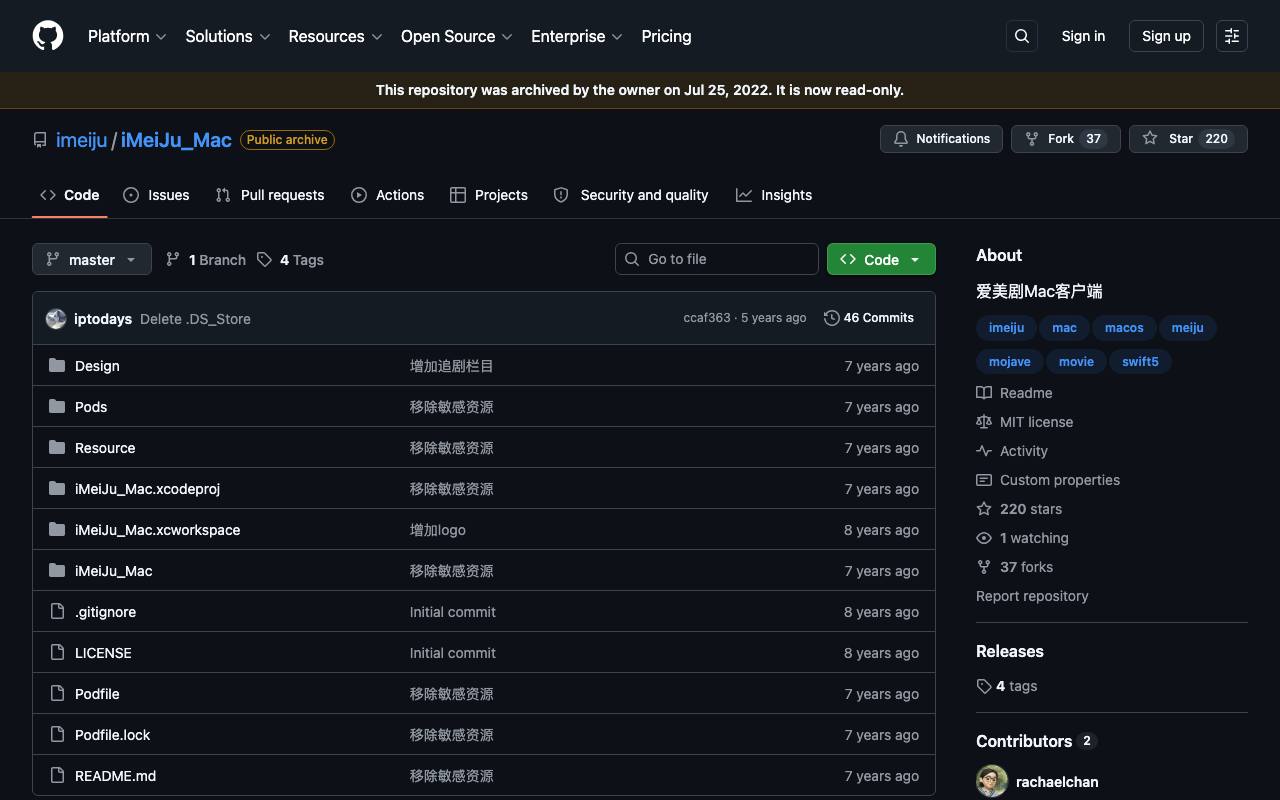Click the search magnifier icon

[x=1022, y=36]
